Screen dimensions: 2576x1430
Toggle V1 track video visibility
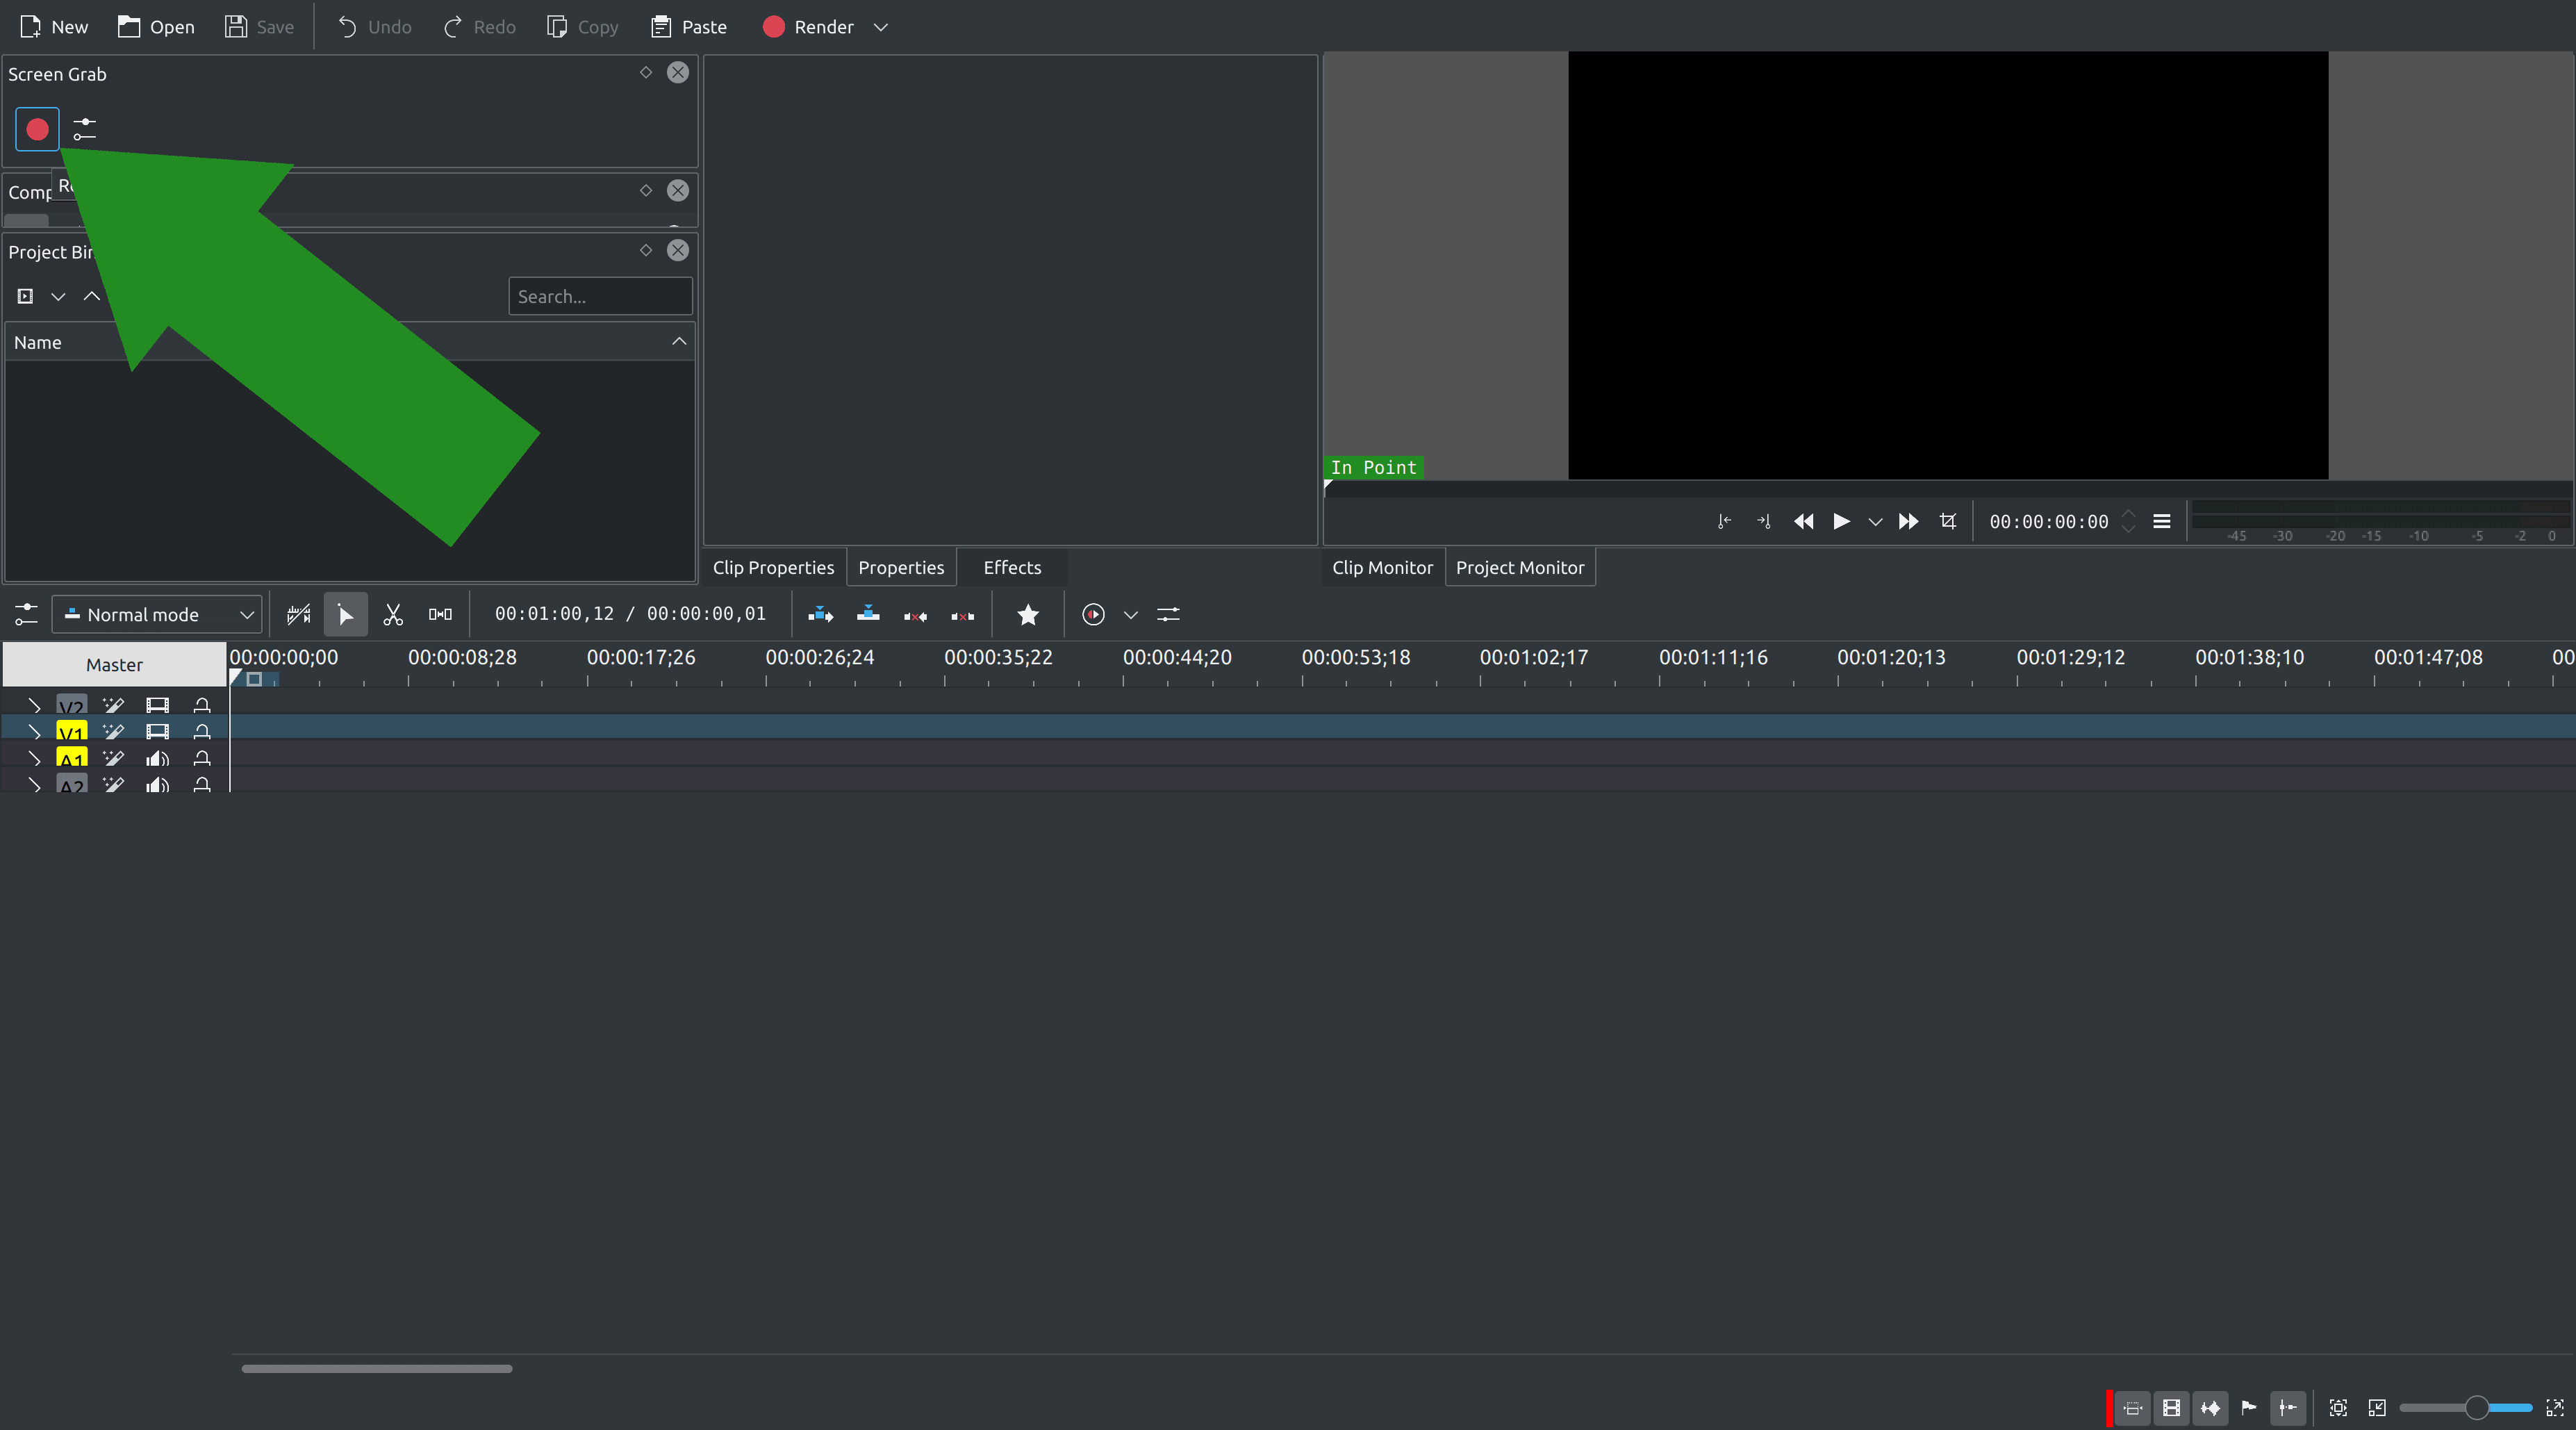tap(157, 731)
